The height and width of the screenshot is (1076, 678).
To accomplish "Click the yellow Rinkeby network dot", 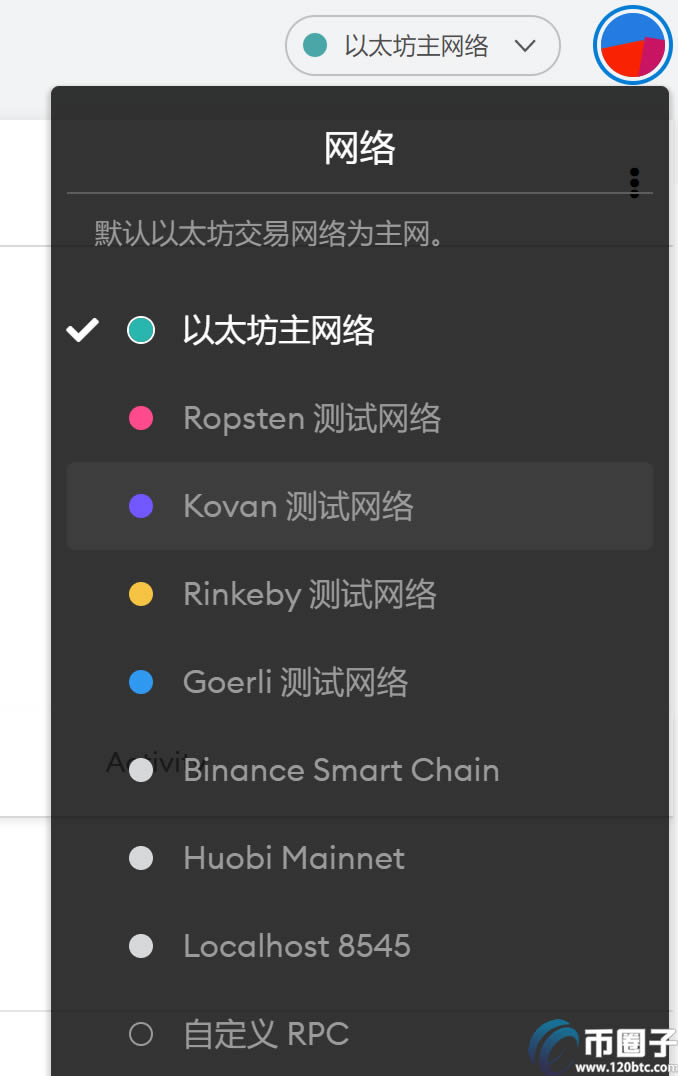I will tap(141, 594).
